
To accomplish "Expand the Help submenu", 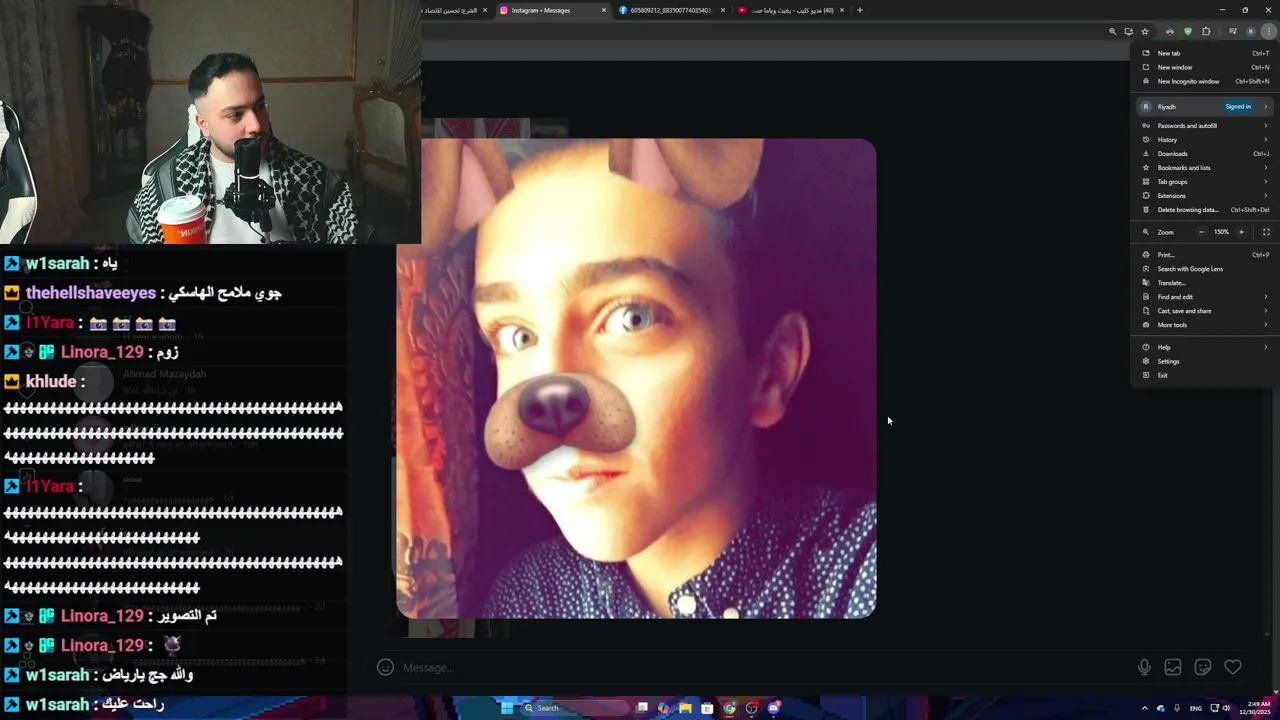I will coord(1205,347).
